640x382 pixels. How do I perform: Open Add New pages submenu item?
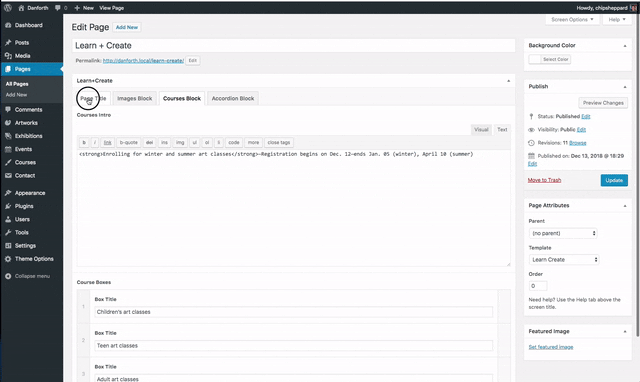[16, 95]
